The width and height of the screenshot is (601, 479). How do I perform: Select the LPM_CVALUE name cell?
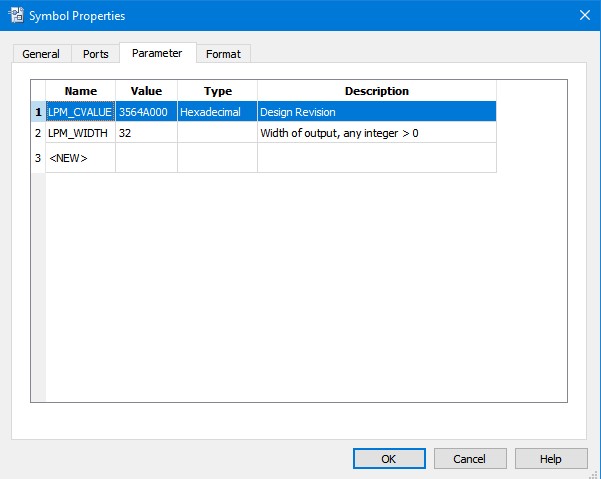(80, 112)
